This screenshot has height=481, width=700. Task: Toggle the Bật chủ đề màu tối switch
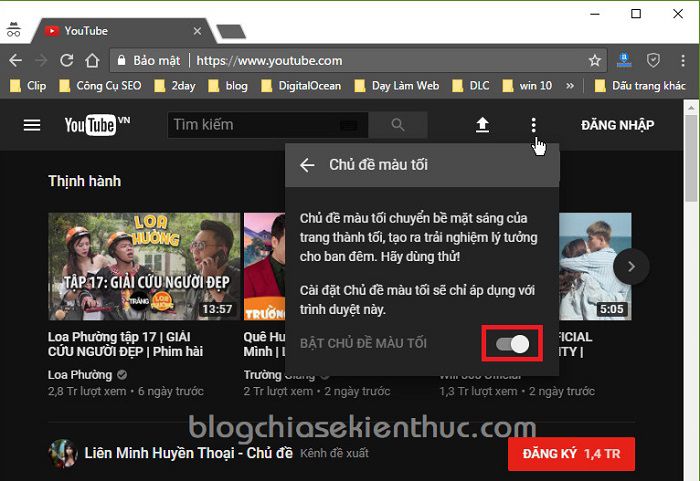512,344
